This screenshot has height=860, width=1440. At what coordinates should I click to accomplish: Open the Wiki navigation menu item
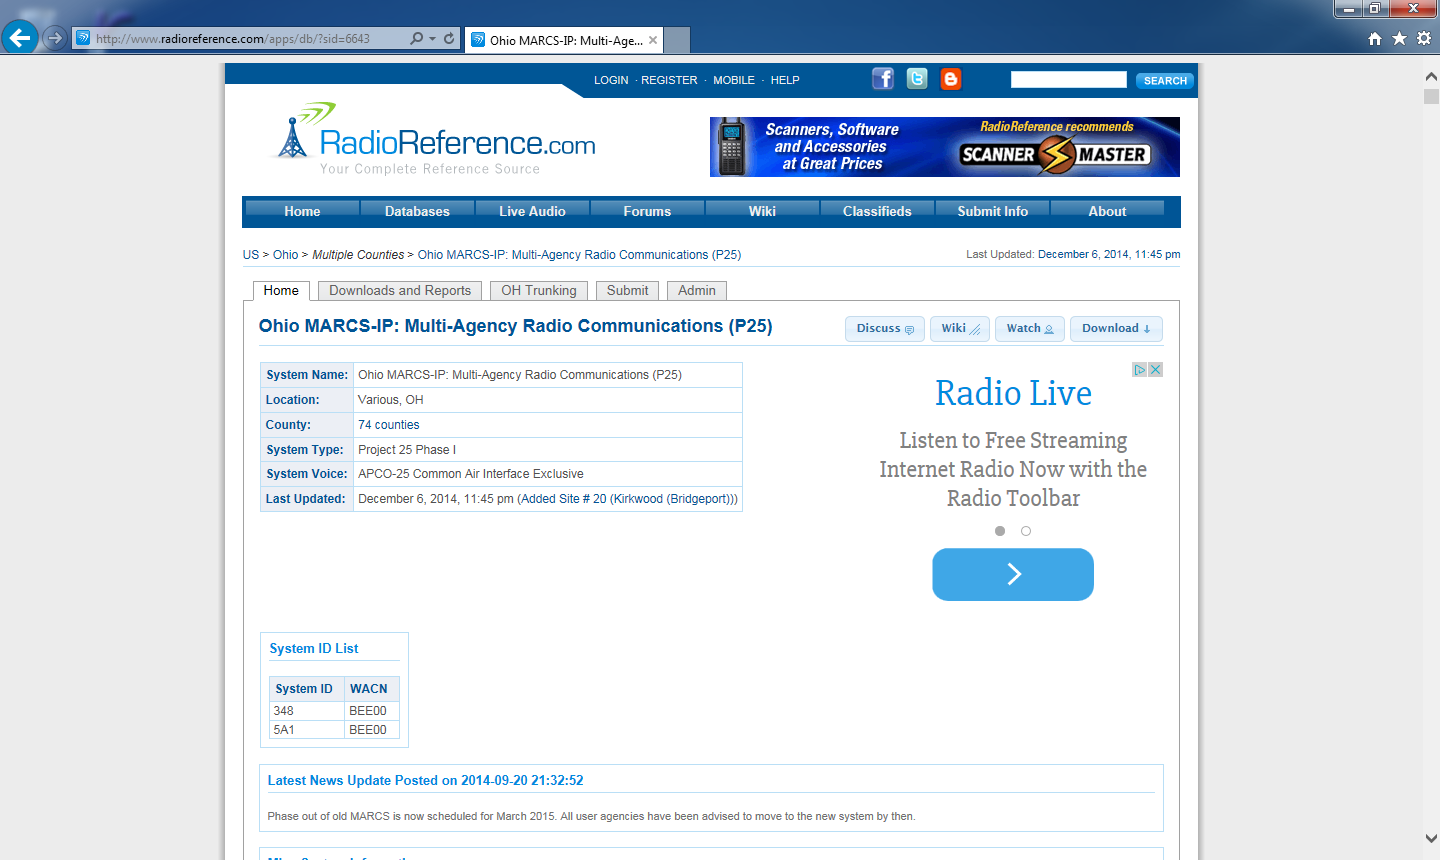click(x=762, y=211)
